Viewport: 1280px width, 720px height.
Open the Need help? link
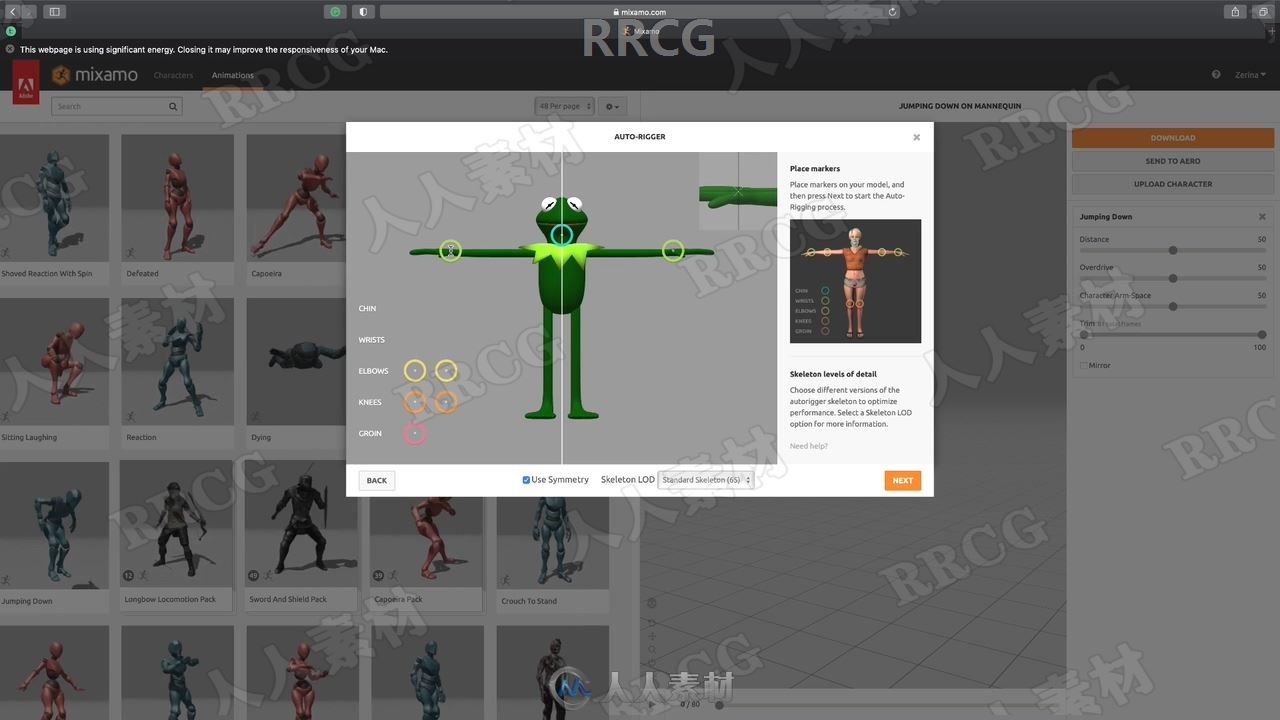(x=809, y=446)
